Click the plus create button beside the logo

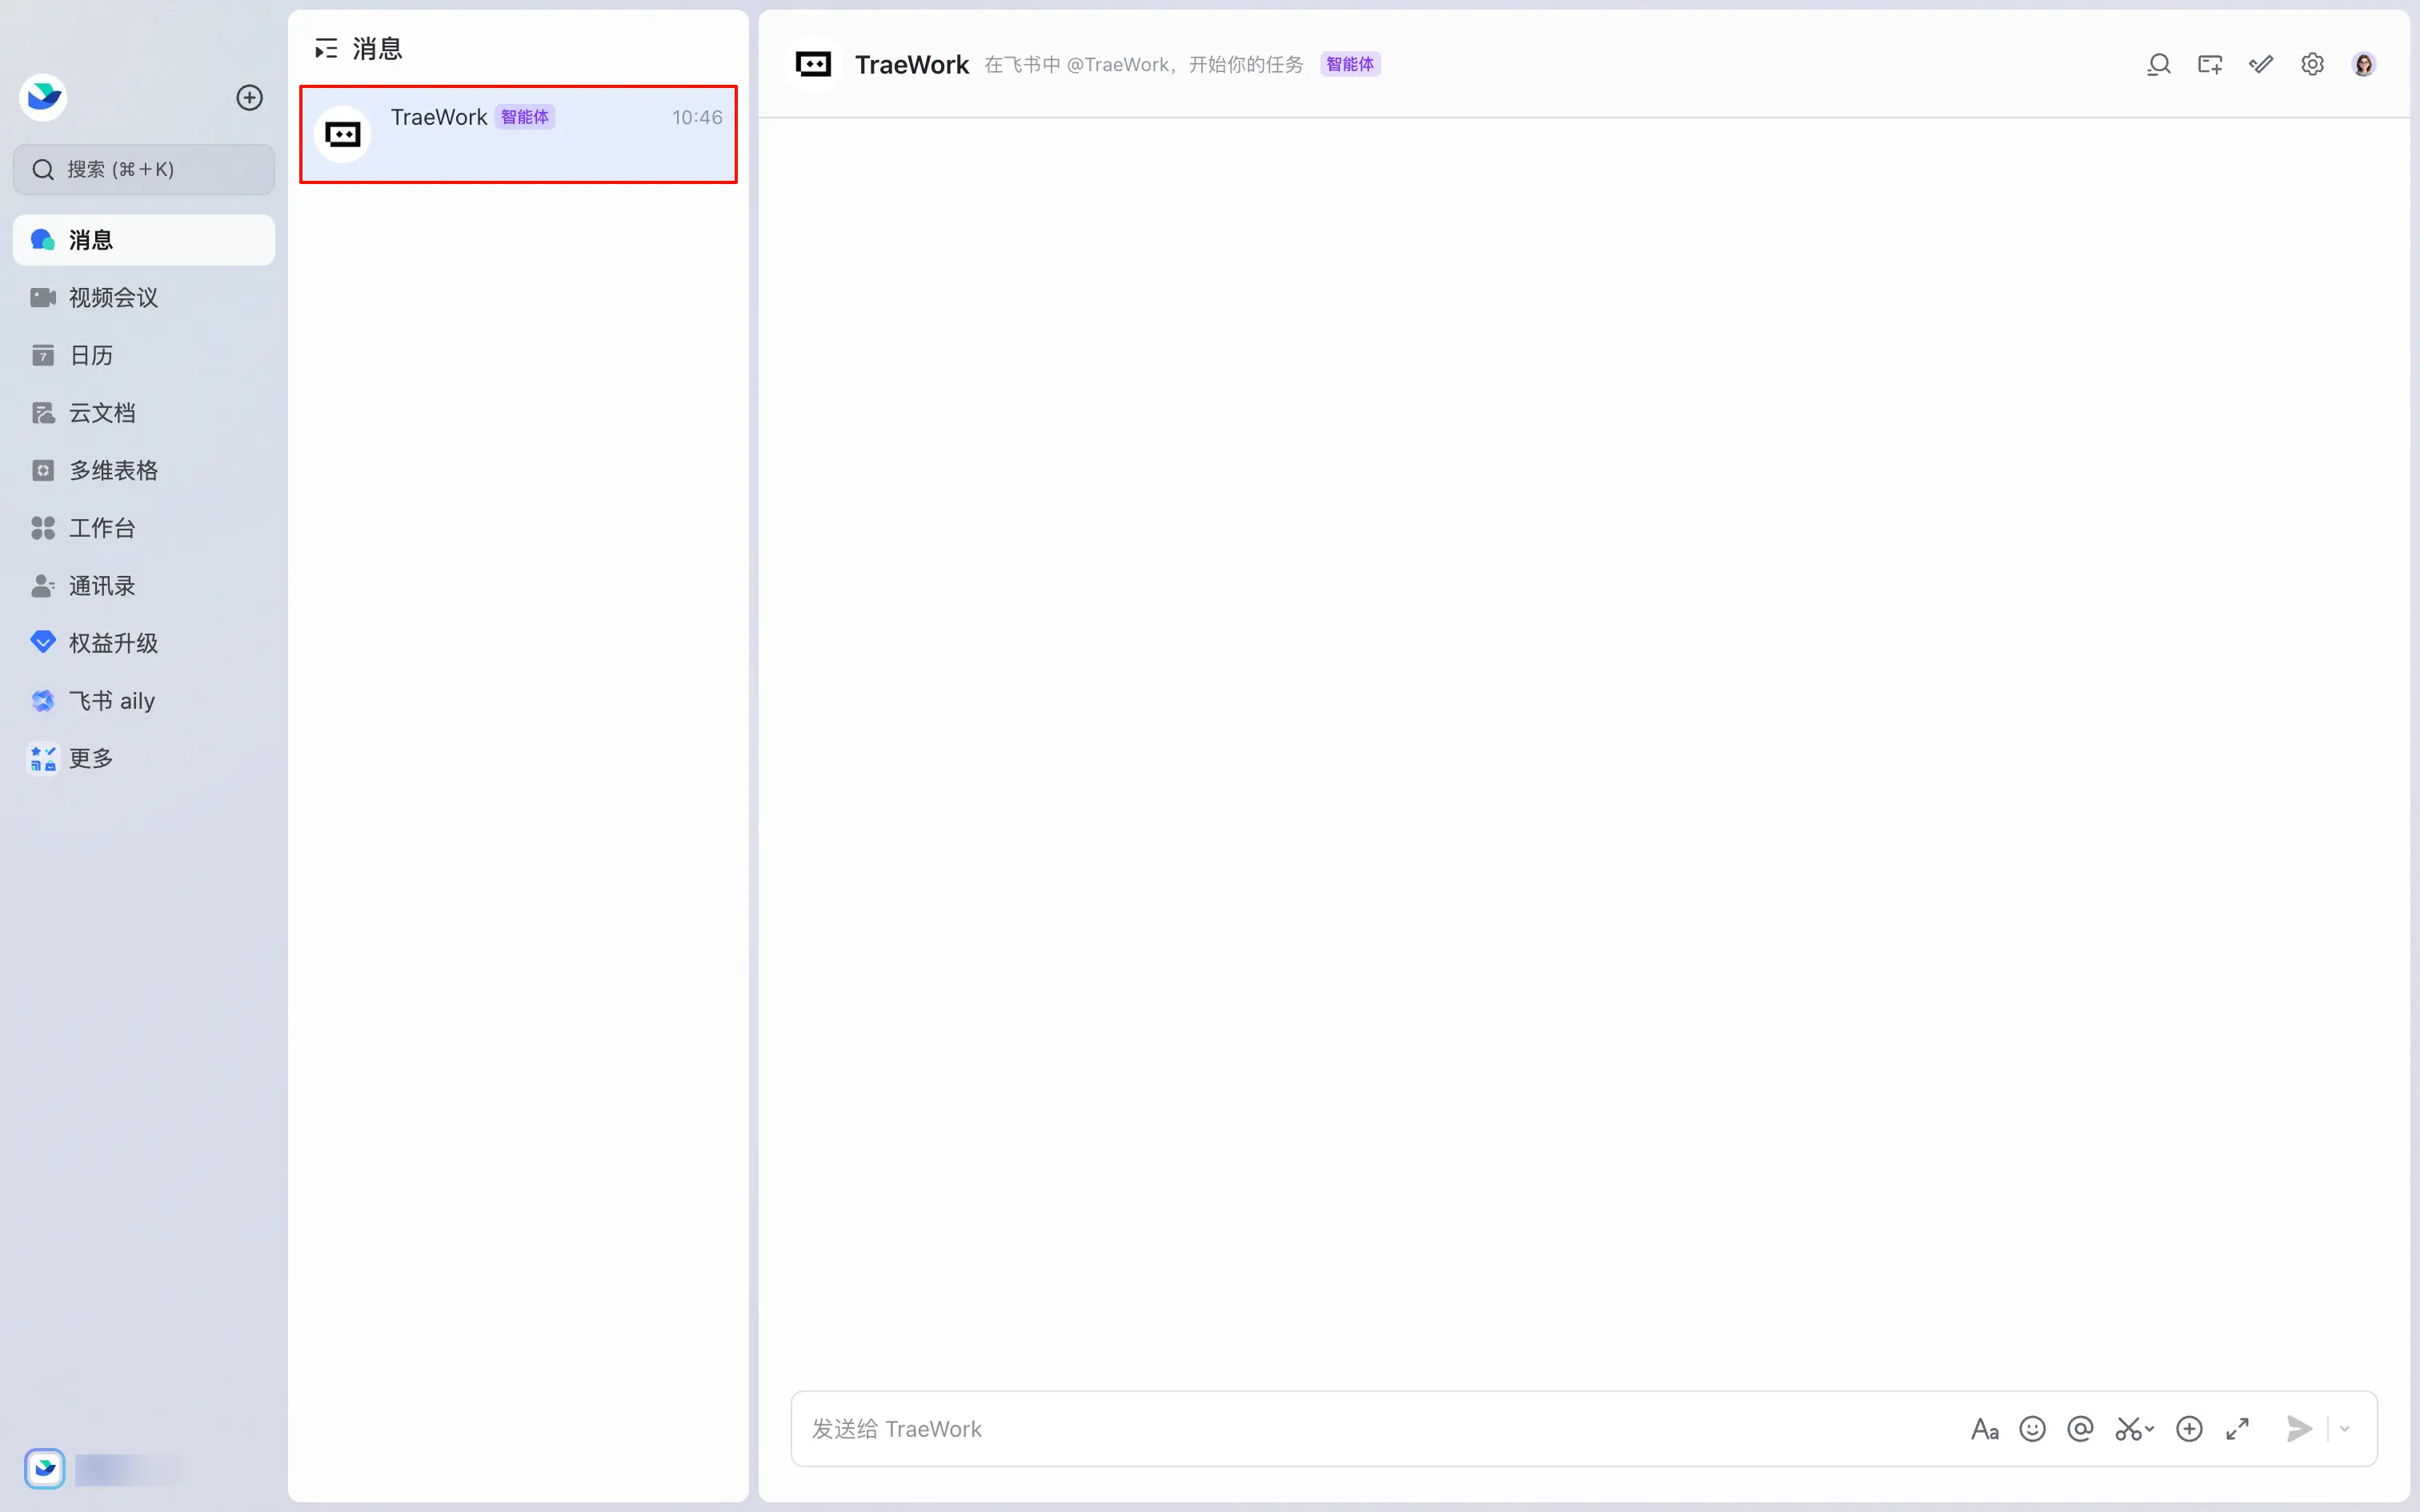pos(249,97)
